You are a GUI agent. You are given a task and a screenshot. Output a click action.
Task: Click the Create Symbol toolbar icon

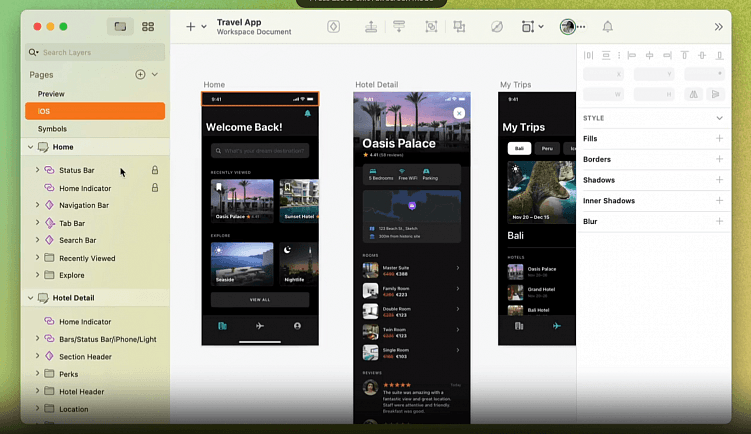click(334, 26)
